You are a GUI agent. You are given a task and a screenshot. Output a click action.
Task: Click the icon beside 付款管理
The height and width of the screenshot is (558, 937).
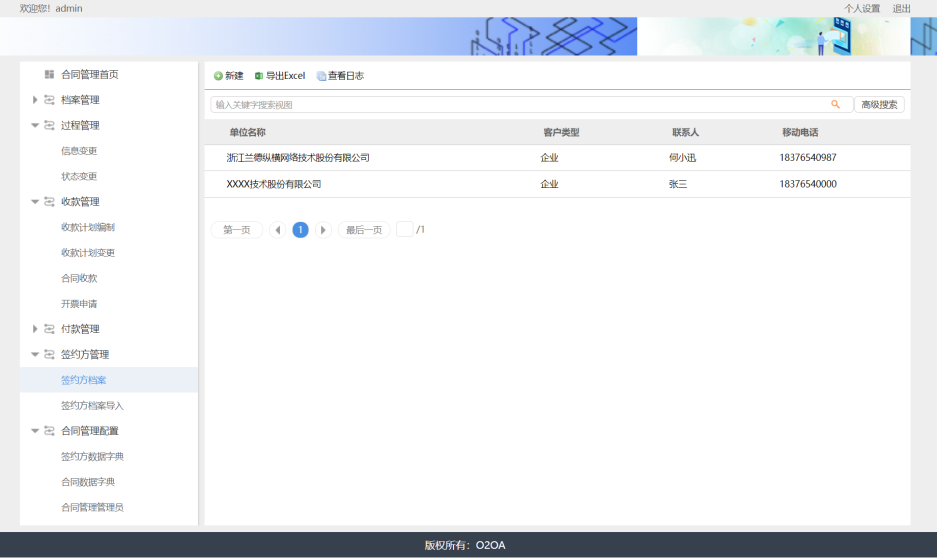coord(49,329)
